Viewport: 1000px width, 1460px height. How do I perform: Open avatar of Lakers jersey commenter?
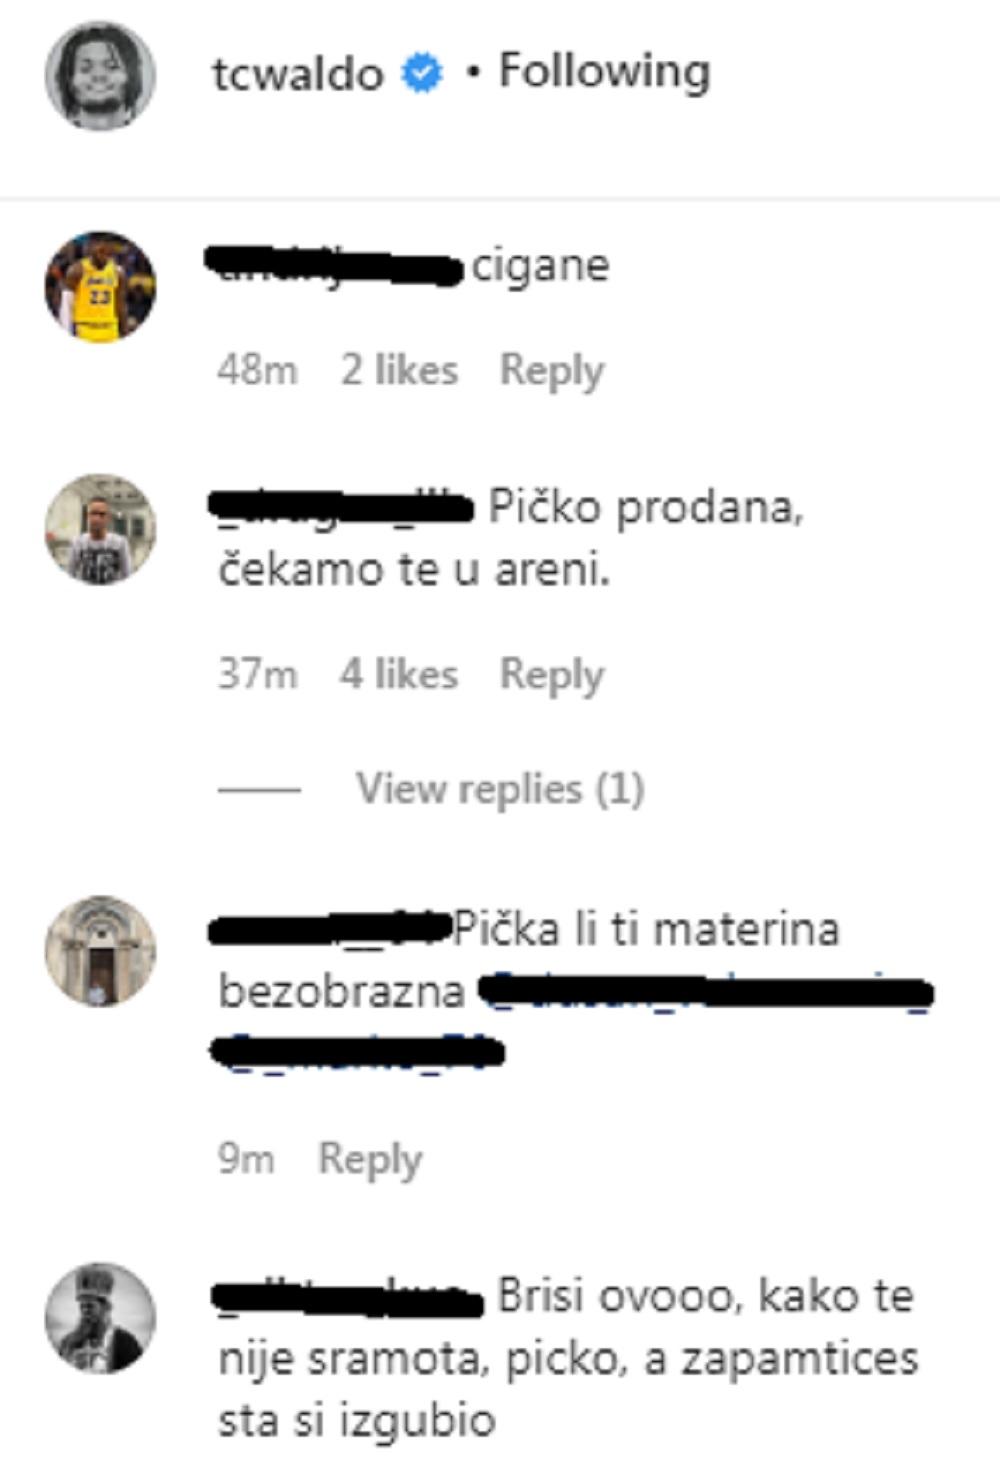(100, 287)
